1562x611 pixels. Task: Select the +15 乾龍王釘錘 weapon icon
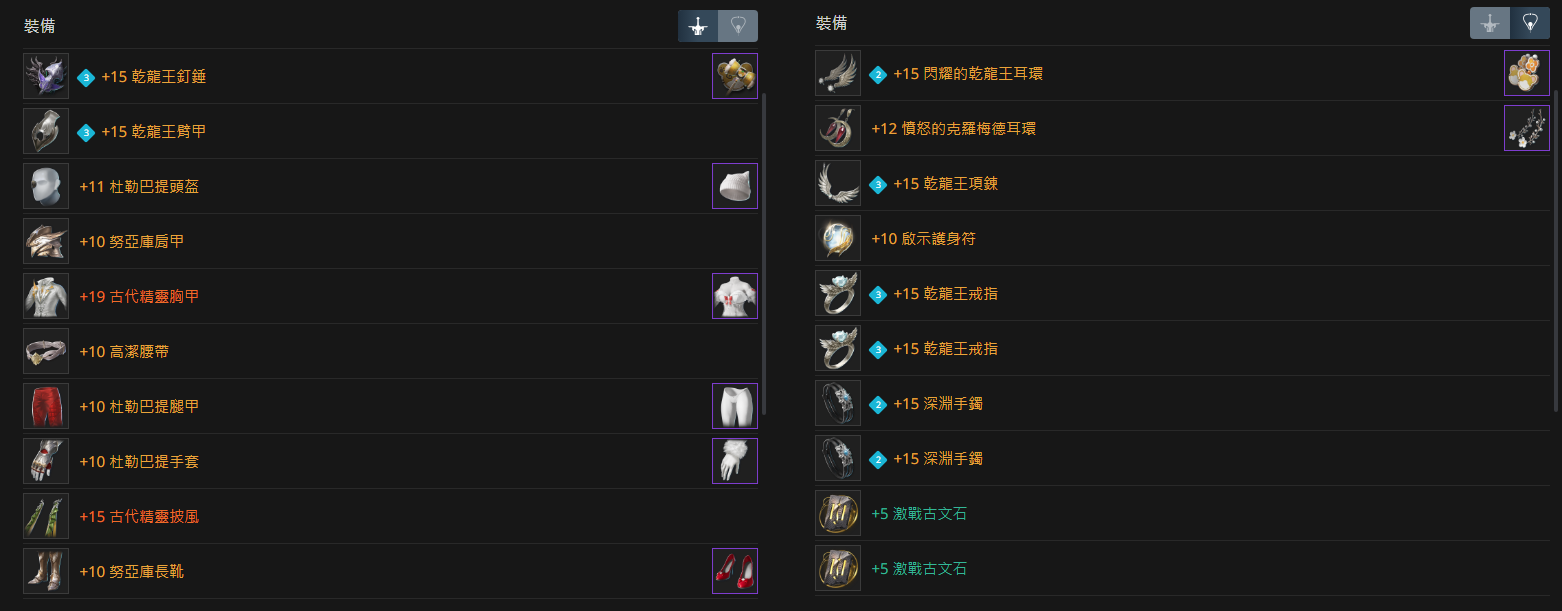(x=46, y=76)
